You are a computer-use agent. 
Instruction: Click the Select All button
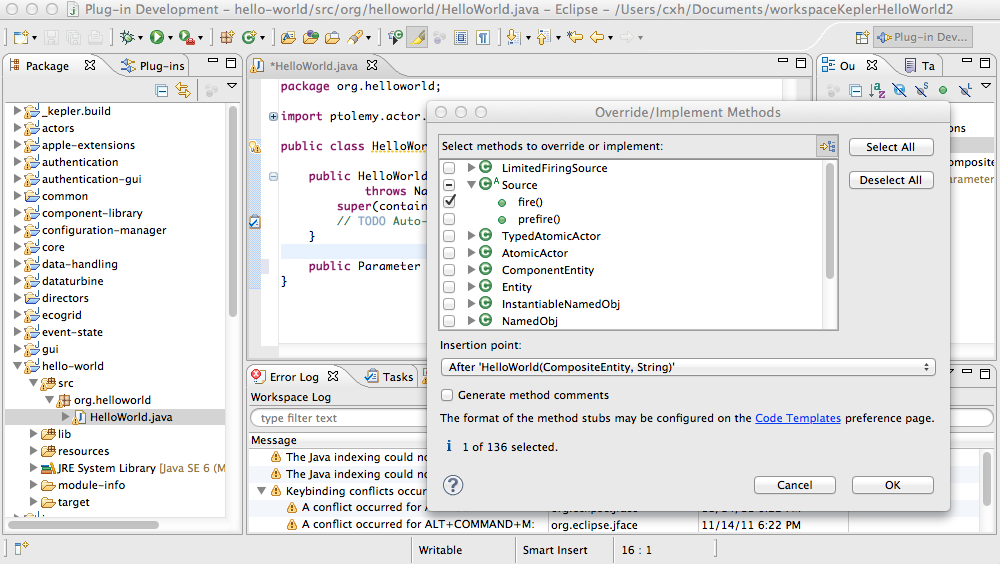891,147
